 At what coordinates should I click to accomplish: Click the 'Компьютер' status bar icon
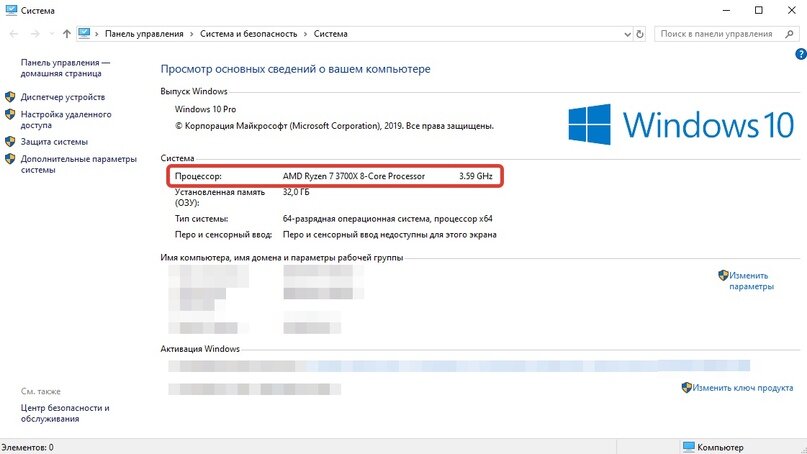pyautogui.click(x=689, y=447)
